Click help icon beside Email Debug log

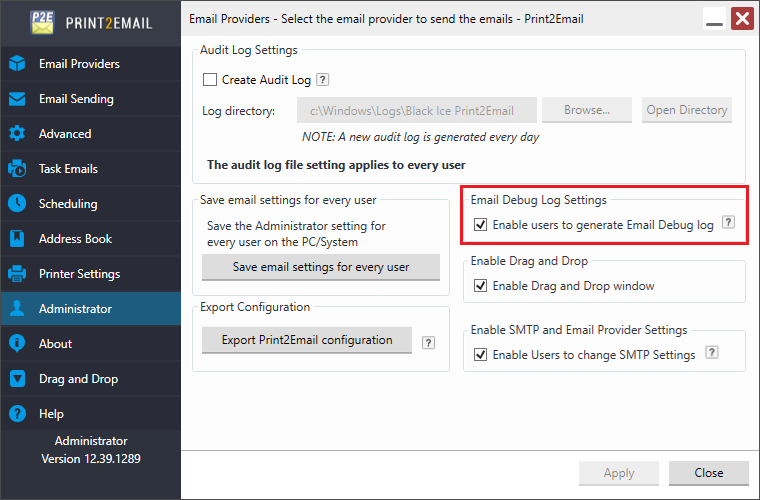[x=728, y=224]
